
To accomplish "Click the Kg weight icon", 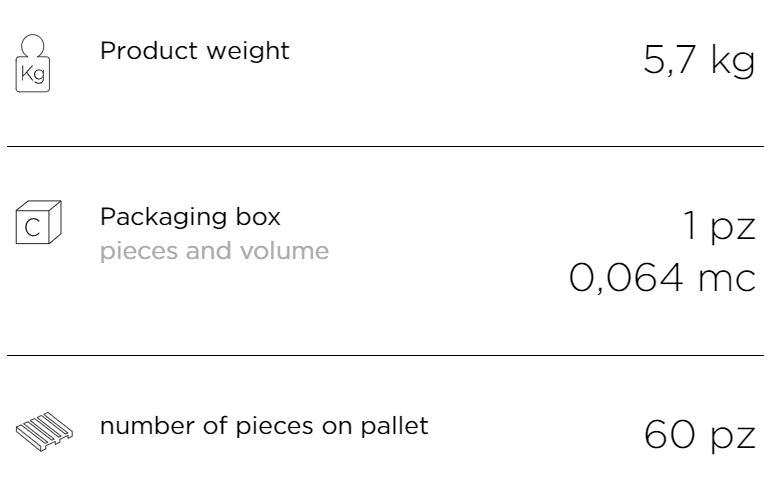I will click(x=33, y=63).
